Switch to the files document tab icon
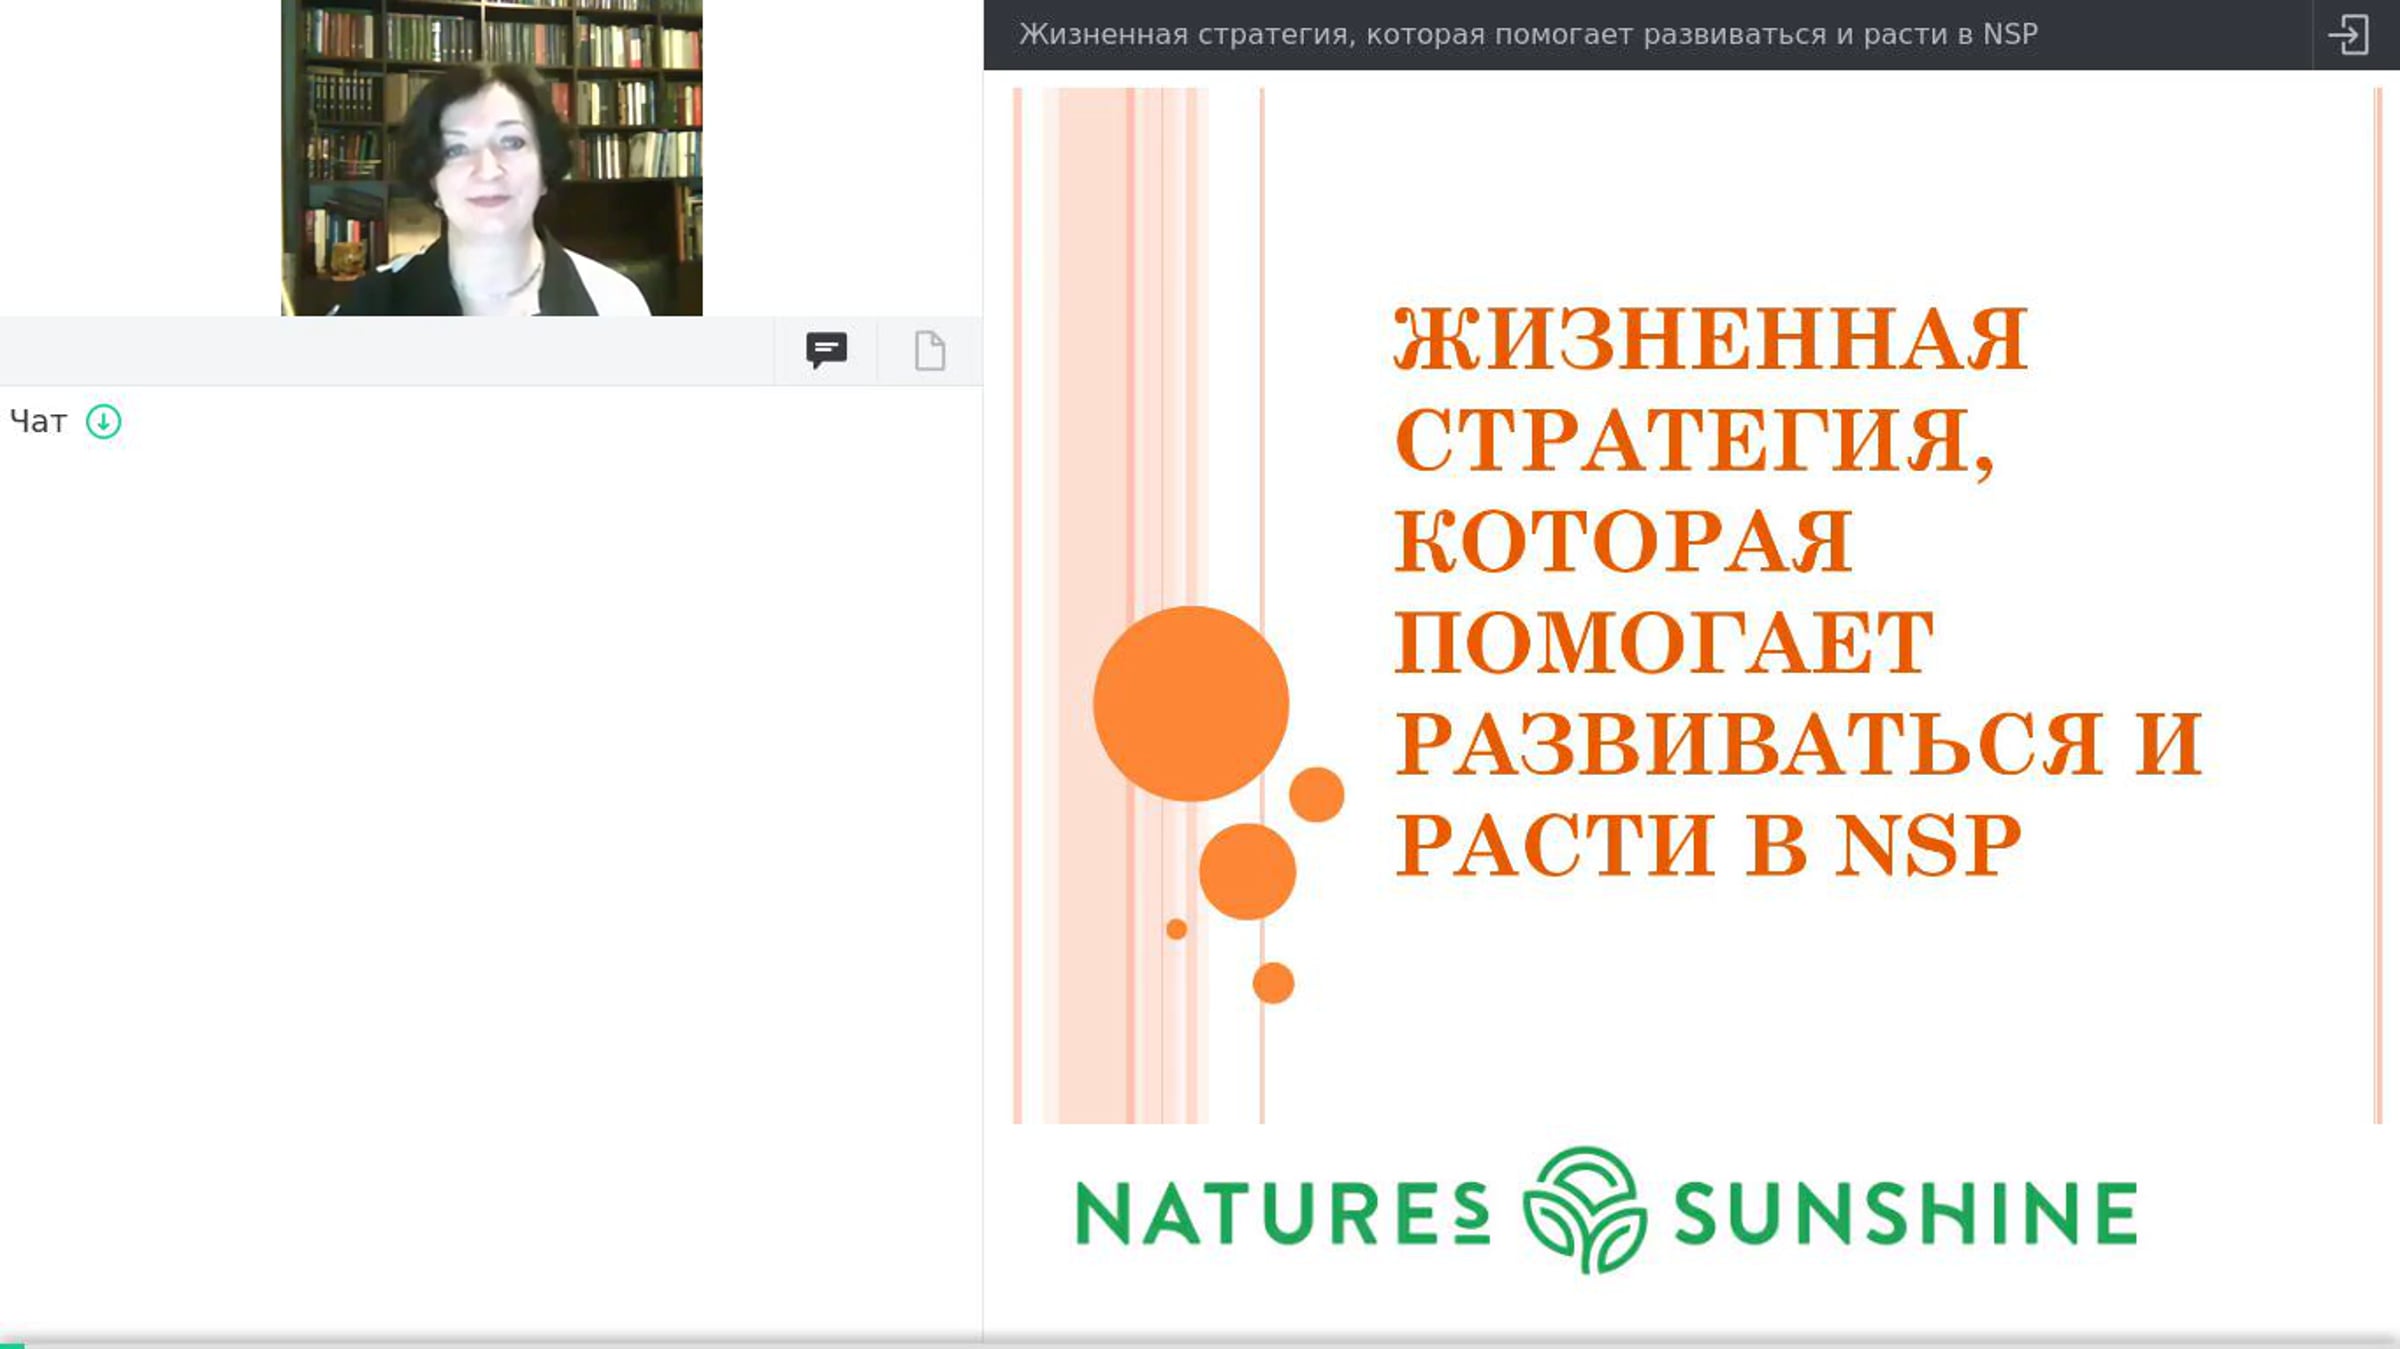This screenshot has width=2400, height=1349. pyautogui.click(x=930, y=351)
